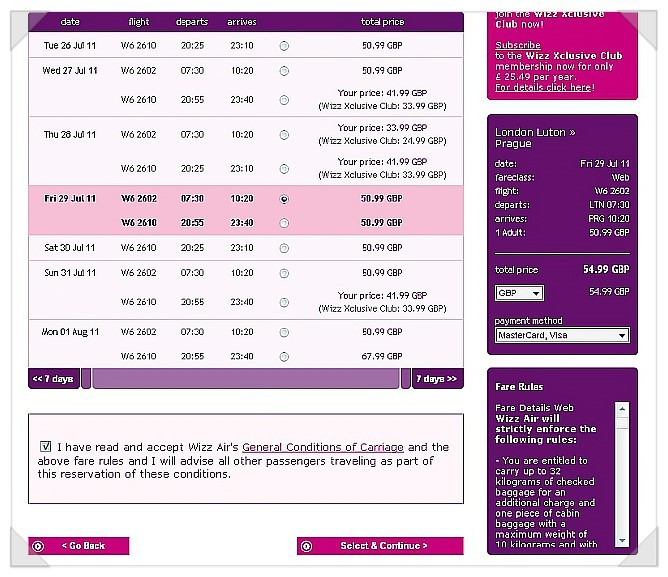Image resolution: width=668 pixels, height=577 pixels.
Task: Click circular icon on Select & Continue button
Action: pyautogui.click(x=306, y=546)
